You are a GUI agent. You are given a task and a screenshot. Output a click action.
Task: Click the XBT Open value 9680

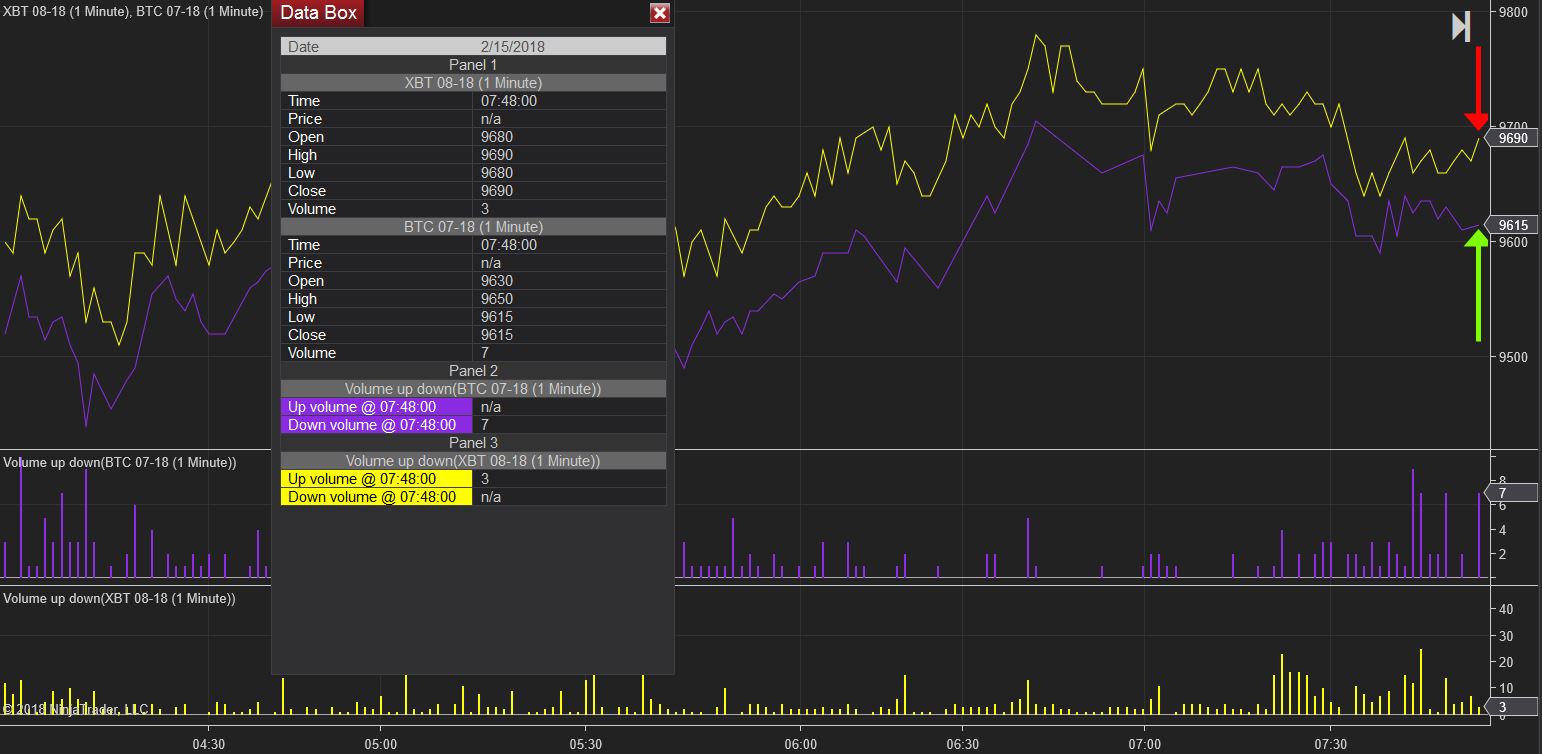[497, 137]
